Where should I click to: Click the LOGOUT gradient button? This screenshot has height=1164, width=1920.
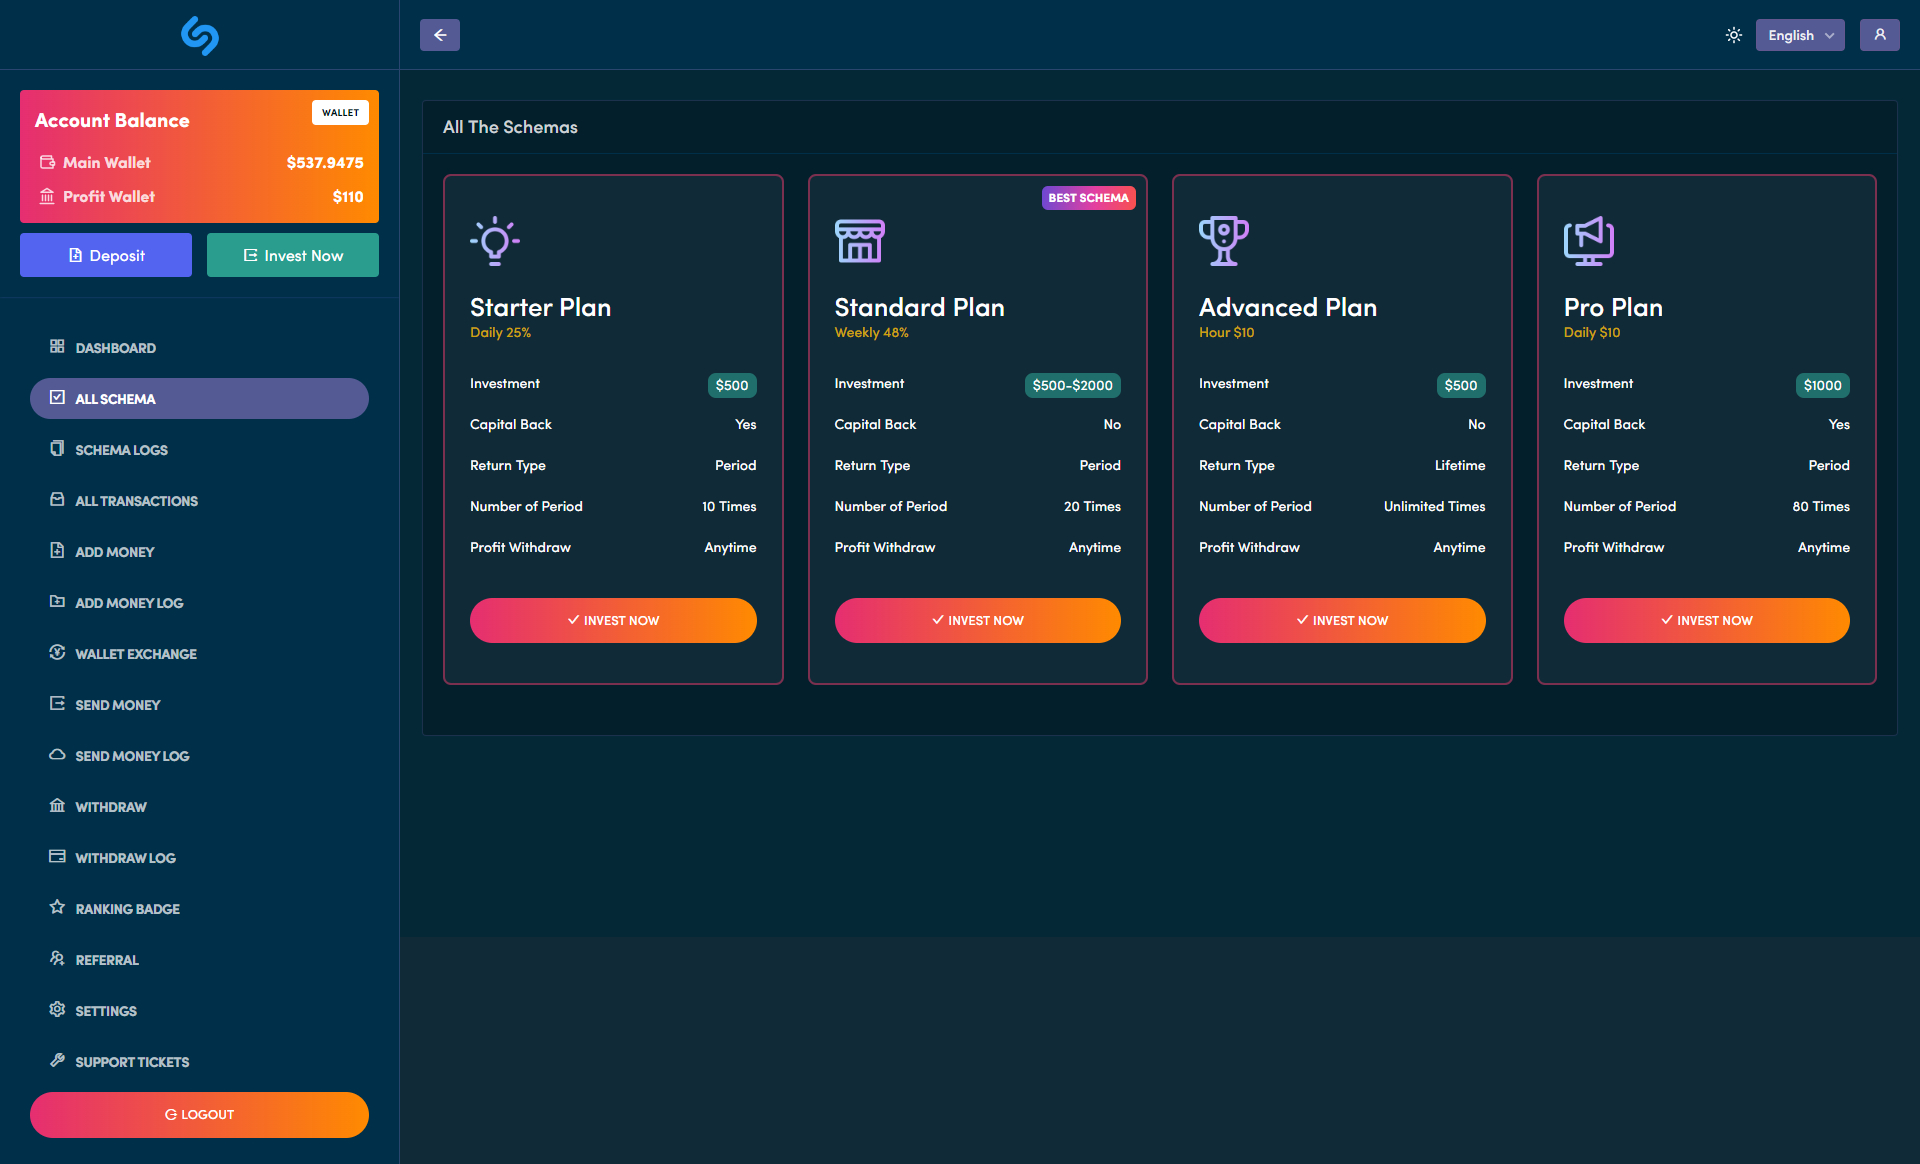pyautogui.click(x=199, y=1114)
